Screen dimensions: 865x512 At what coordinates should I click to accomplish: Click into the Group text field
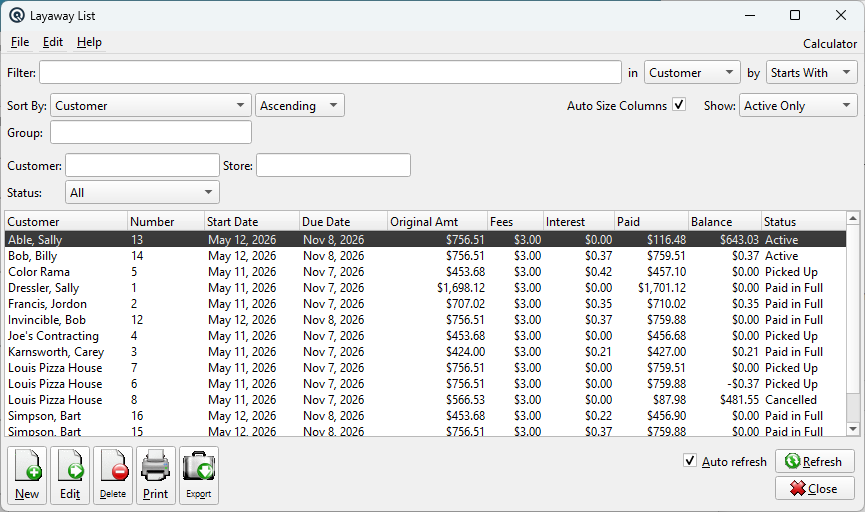(151, 132)
